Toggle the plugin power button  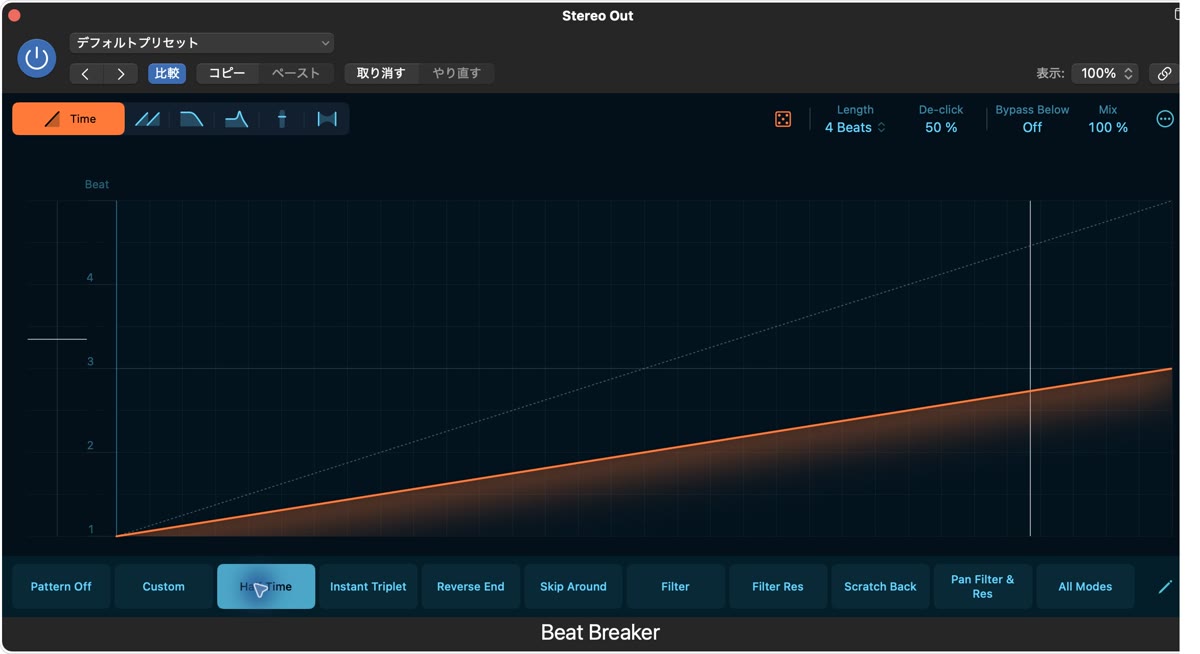[x=37, y=58]
